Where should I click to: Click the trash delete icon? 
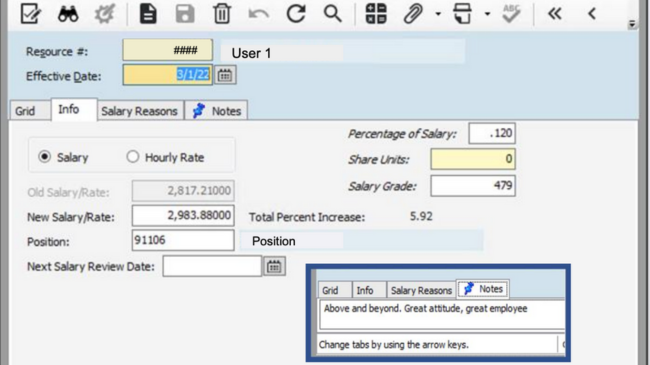click(x=222, y=14)
